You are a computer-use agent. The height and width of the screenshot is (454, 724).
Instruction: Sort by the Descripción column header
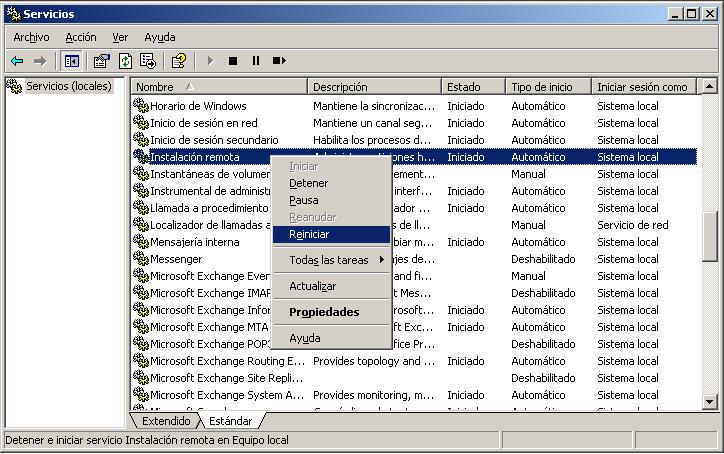click(374, 87)
